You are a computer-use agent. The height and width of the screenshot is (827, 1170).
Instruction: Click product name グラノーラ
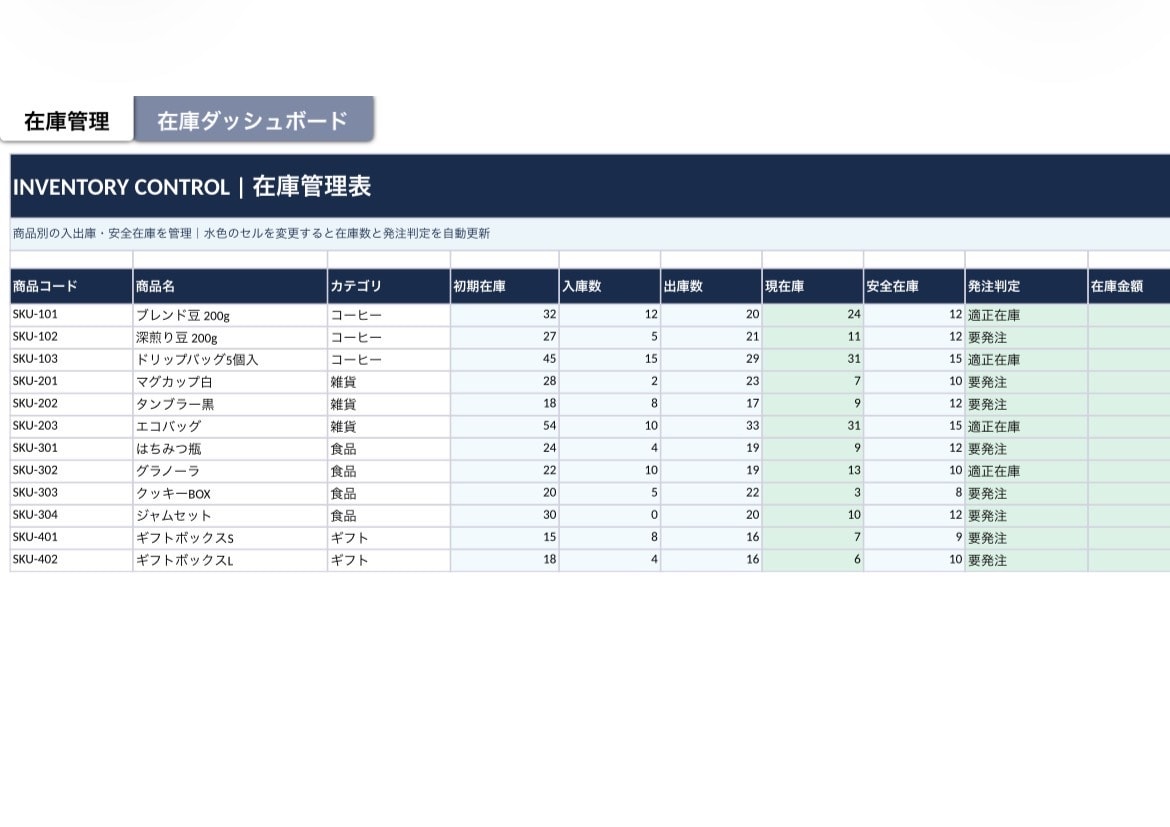point(230,472)
